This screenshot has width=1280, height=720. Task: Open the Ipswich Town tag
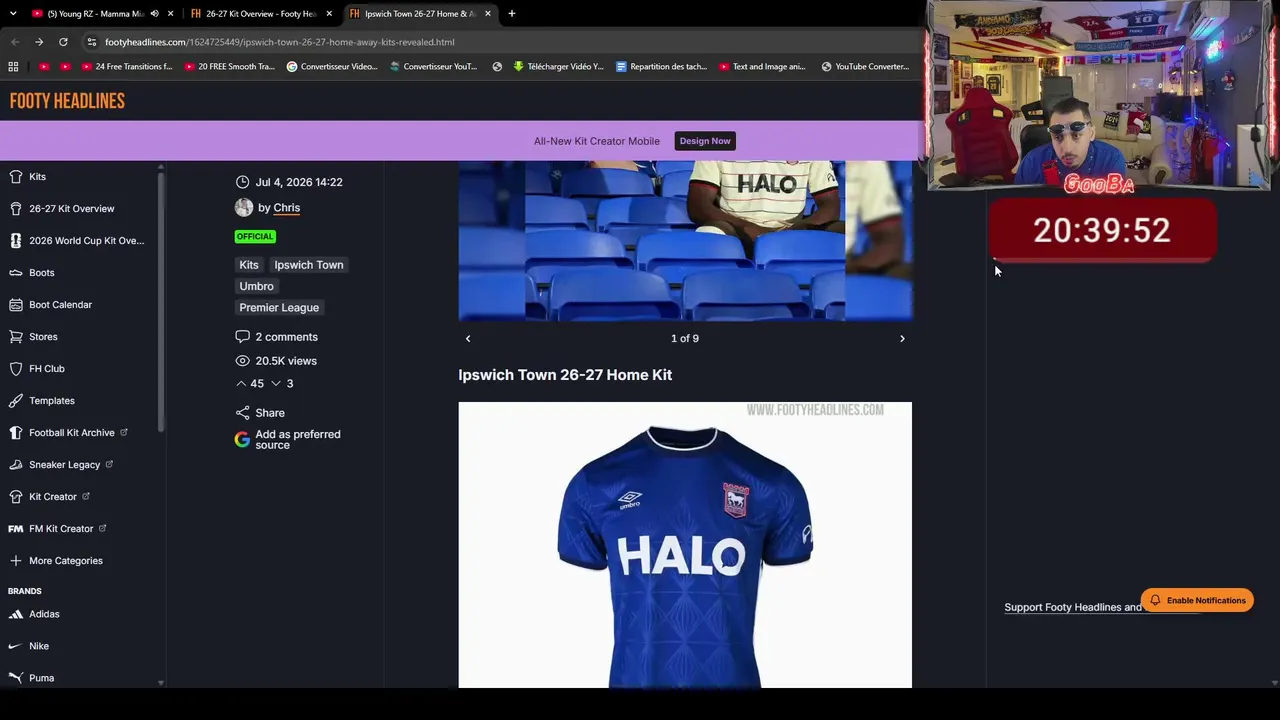click(x=309, y=265)
